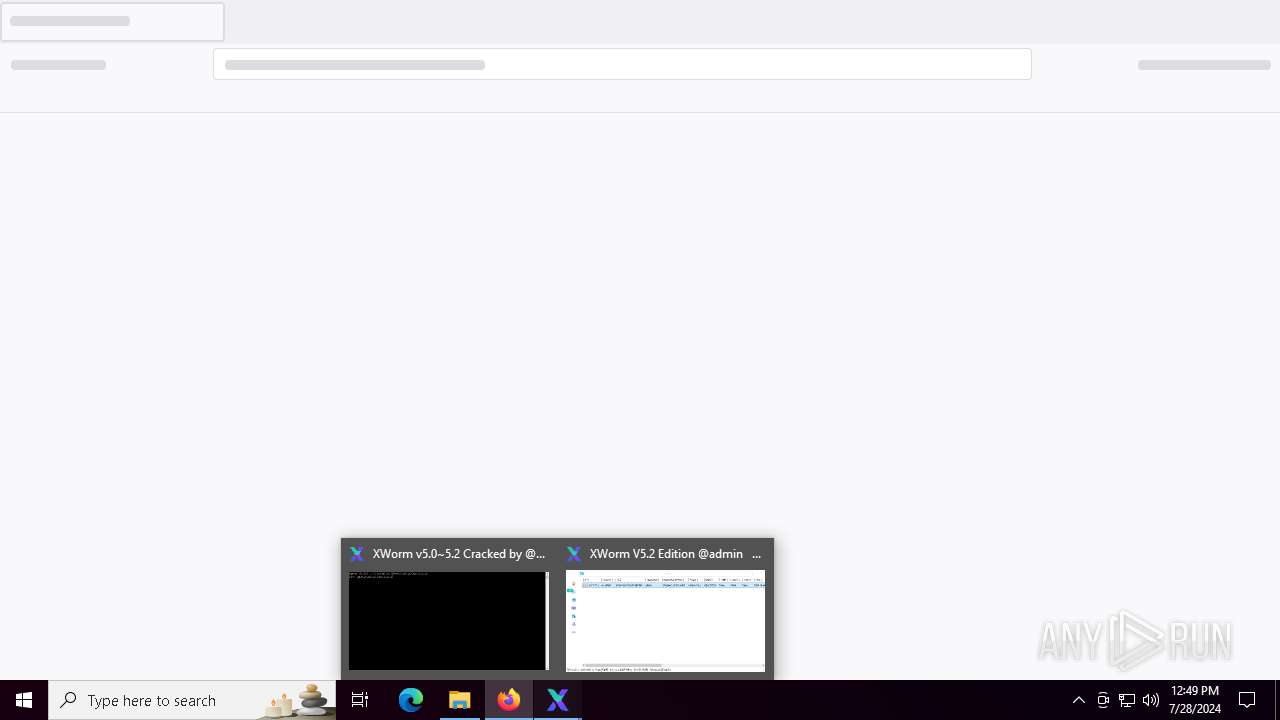Click the taskbar search box
The height and width of the screenshot is (720, 1280).
coord(192,700)
